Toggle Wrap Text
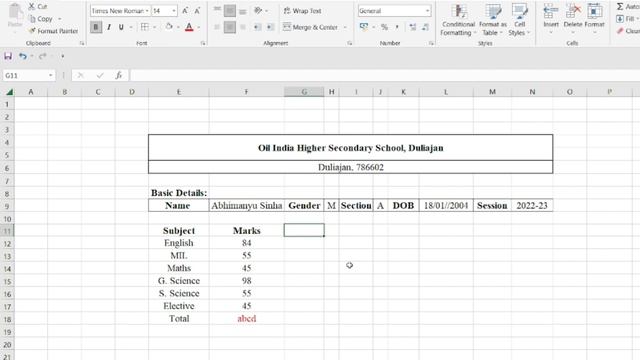Screen dimensions: 640x360 point(302,11)
